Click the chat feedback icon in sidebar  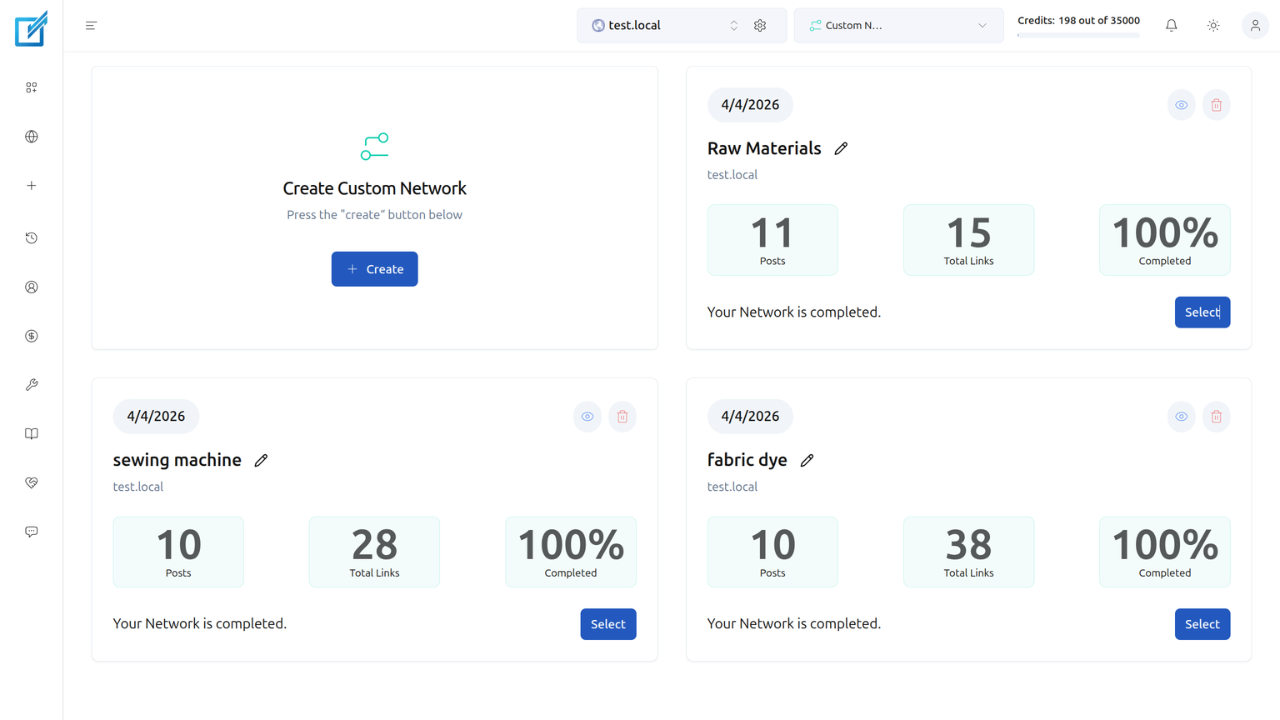pos(31,531)
